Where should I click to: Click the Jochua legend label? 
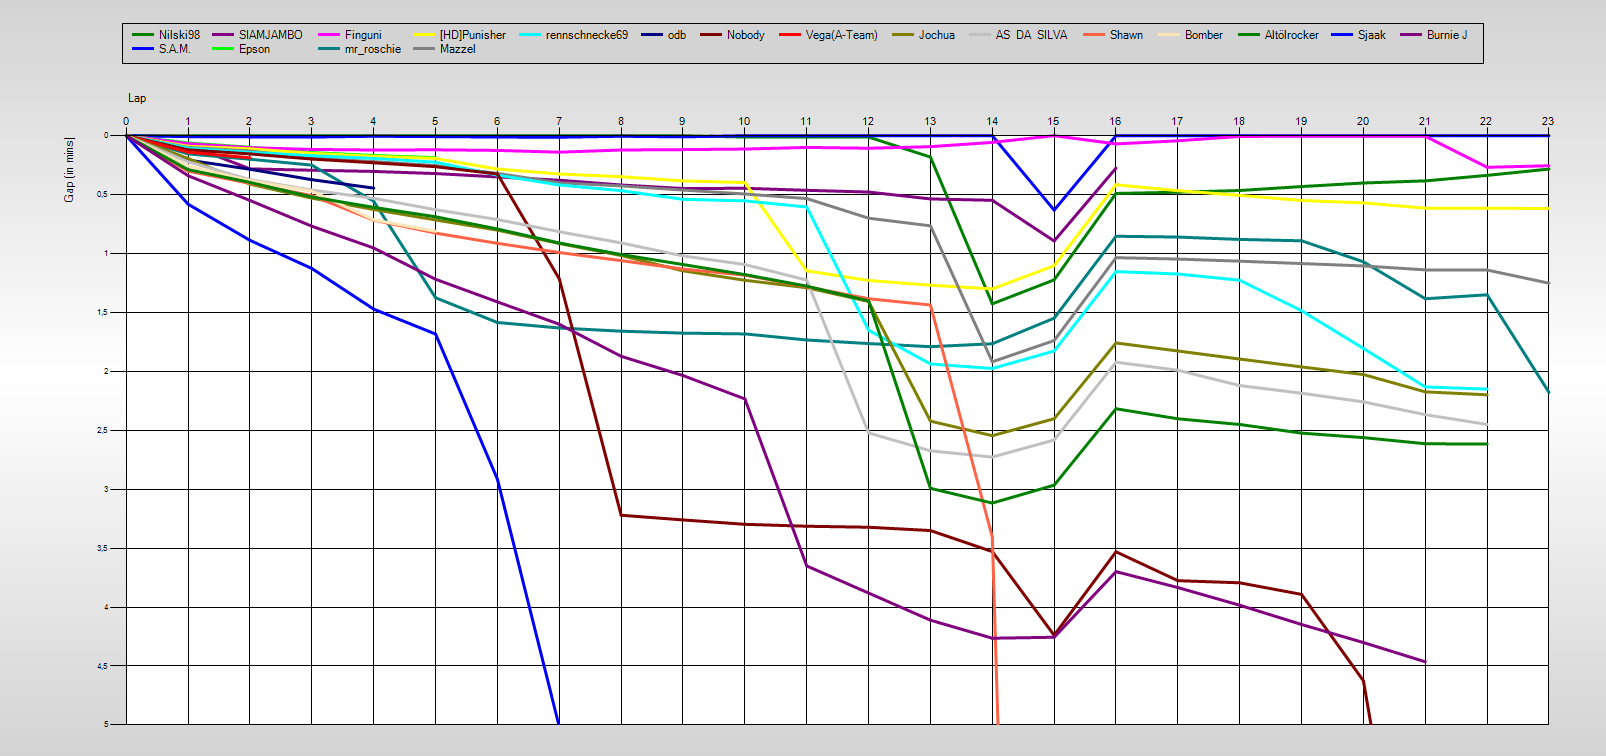936,35
